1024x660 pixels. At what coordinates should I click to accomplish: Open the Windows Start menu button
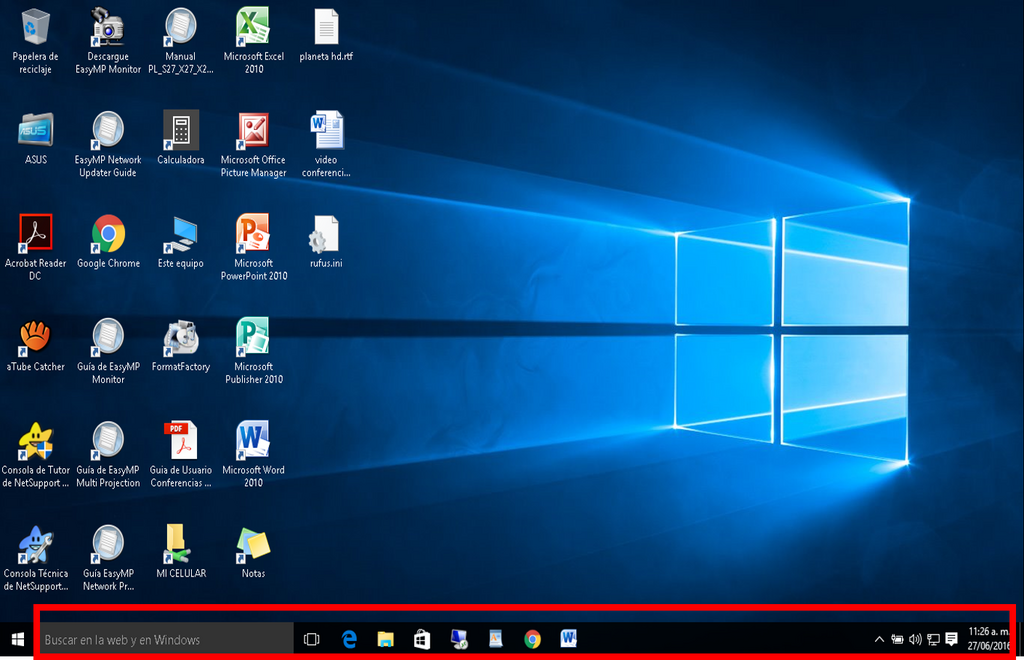(x=18, y=639)
